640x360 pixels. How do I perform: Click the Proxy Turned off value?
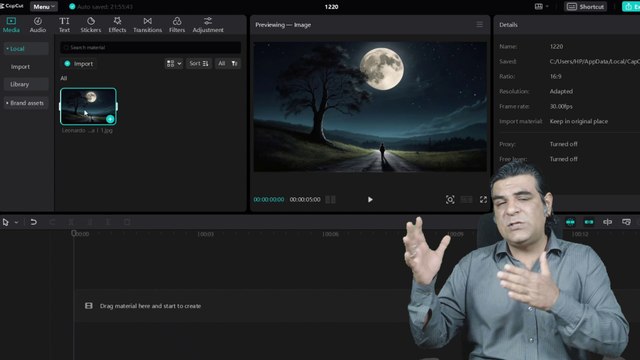pos(563,144)
